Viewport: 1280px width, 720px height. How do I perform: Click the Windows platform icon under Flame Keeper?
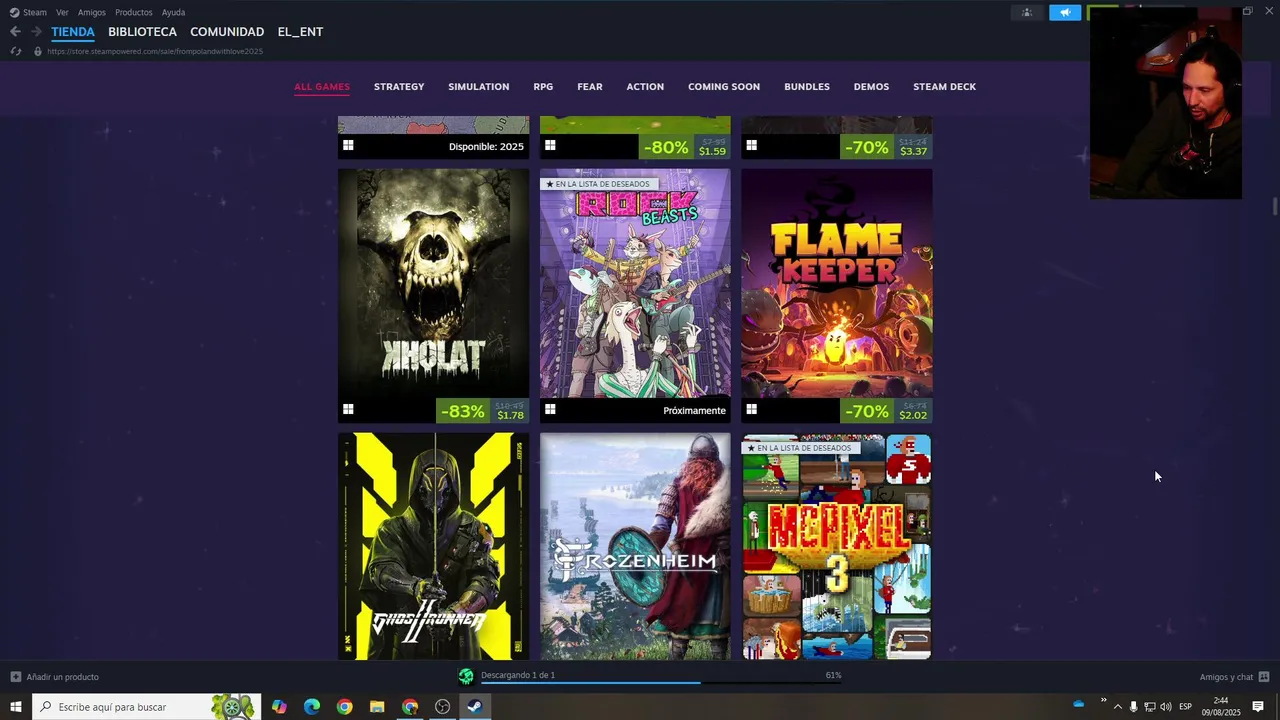coord(752,410)
